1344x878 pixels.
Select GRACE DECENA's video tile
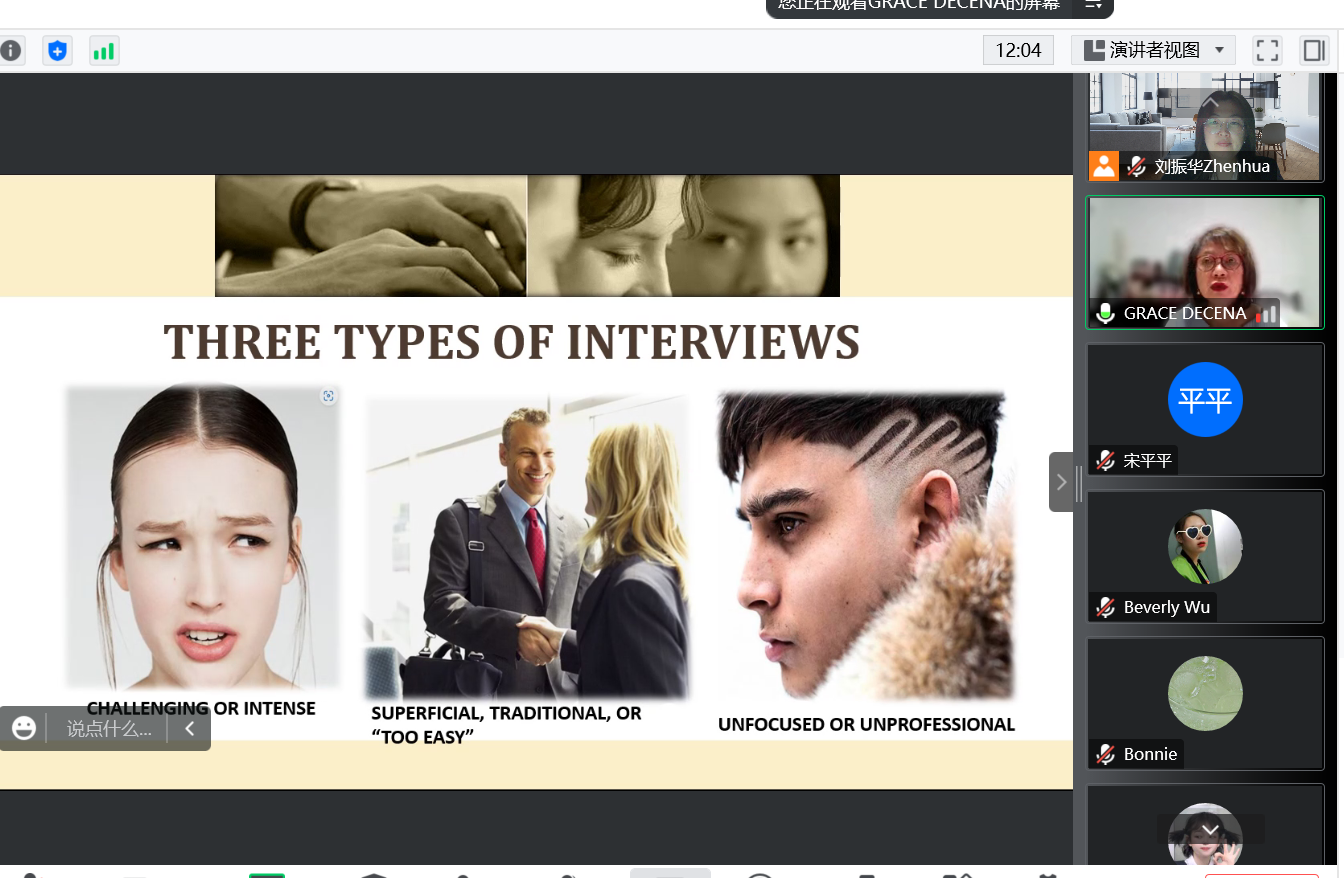(x=1205, y=260)
